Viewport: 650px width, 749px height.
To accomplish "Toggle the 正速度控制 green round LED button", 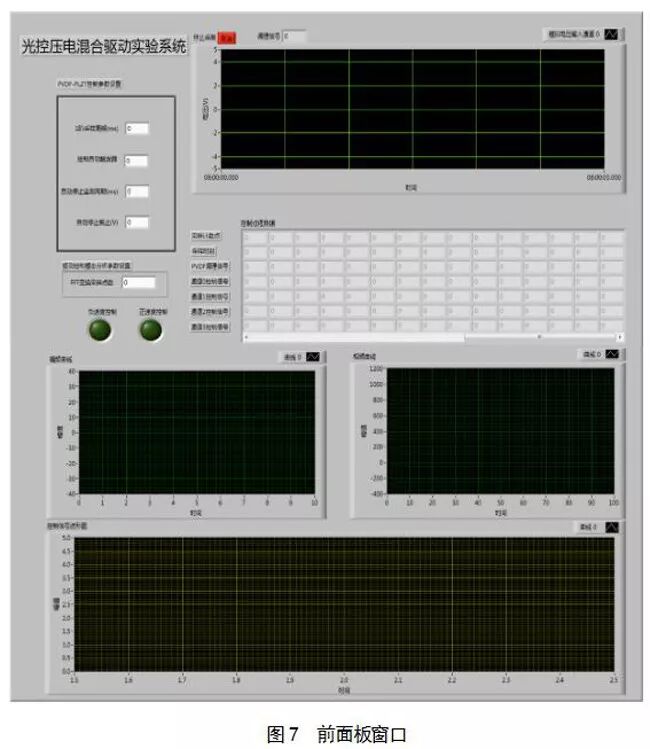I will pyautogui.click(x=151, y=330).
